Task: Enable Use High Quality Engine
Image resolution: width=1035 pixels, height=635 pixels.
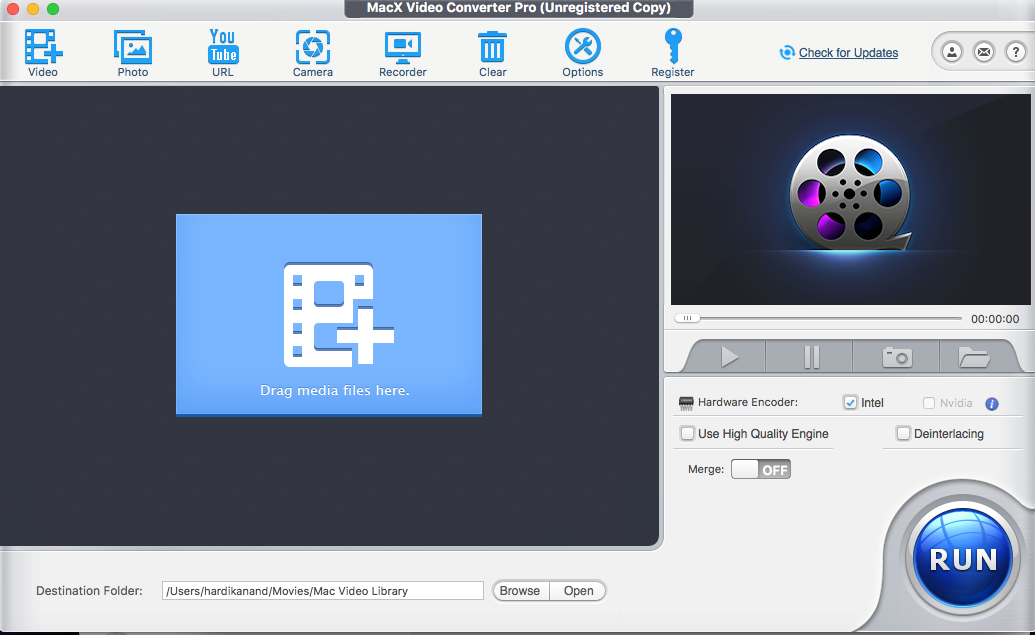Action: (687, 434)
